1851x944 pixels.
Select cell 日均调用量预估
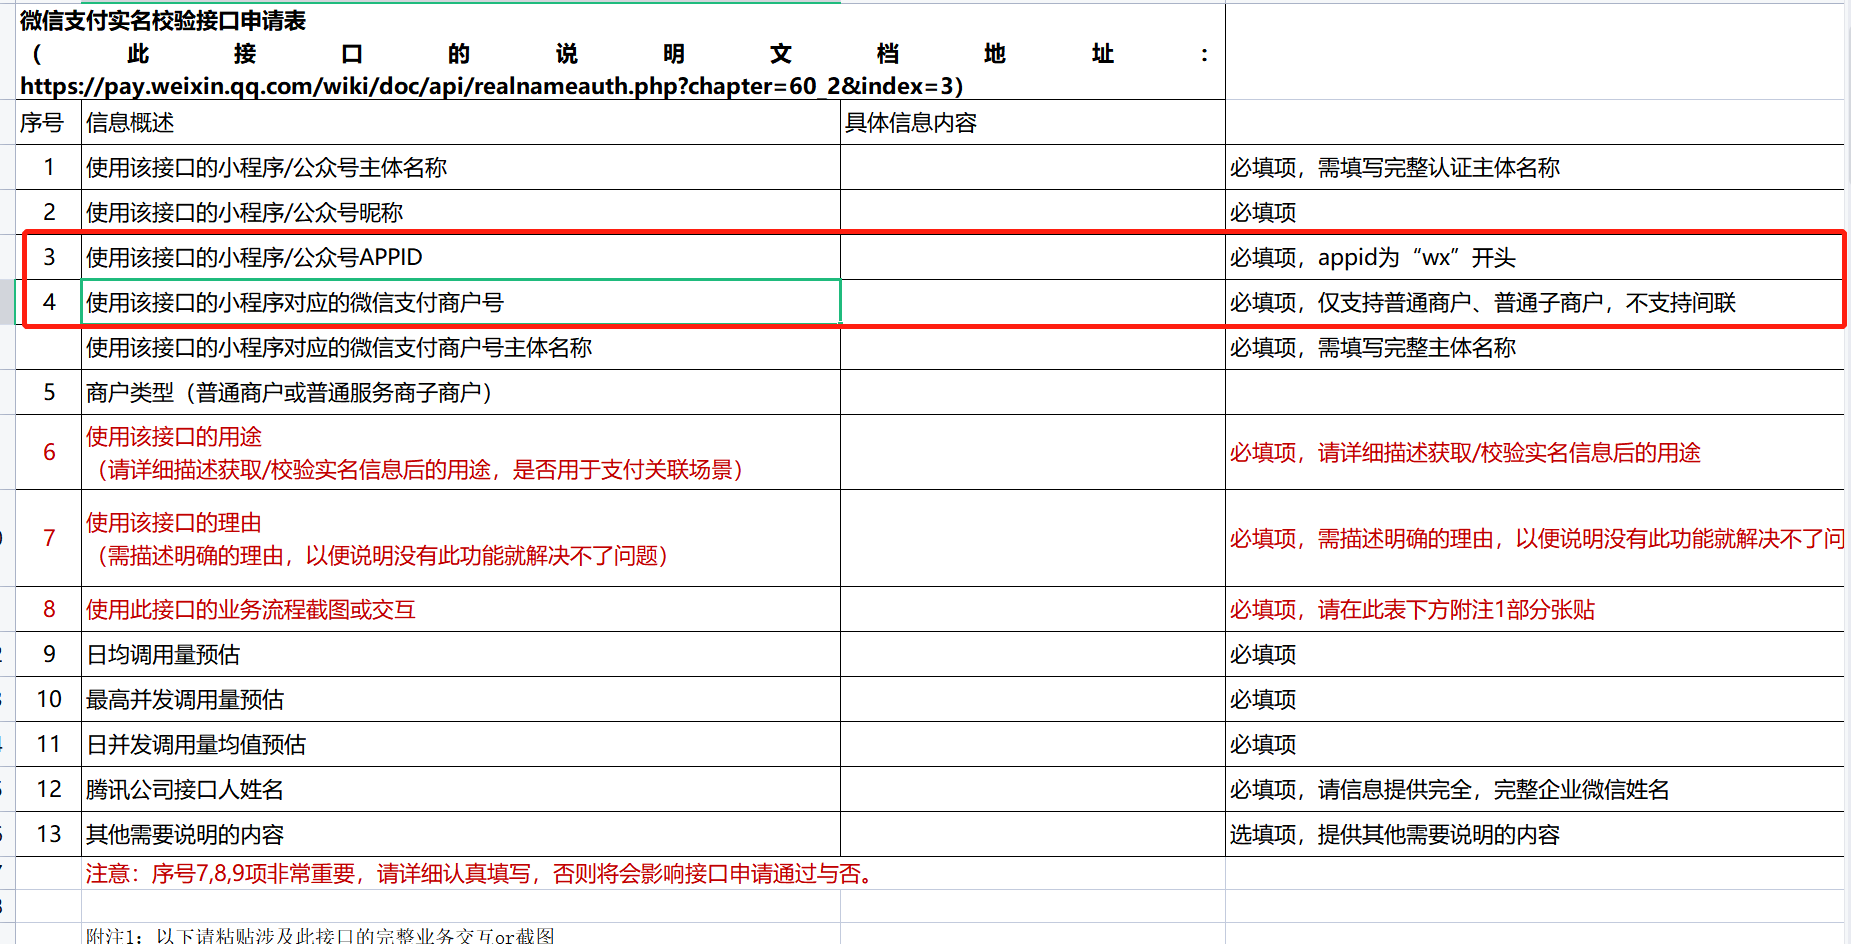(x=460, y=655)
